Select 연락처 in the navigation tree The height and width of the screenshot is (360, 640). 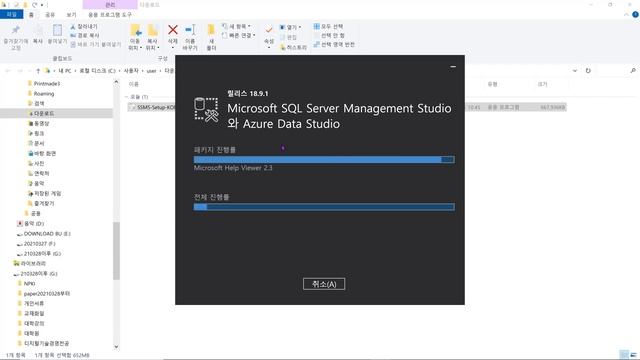click(x=41, y=173)
